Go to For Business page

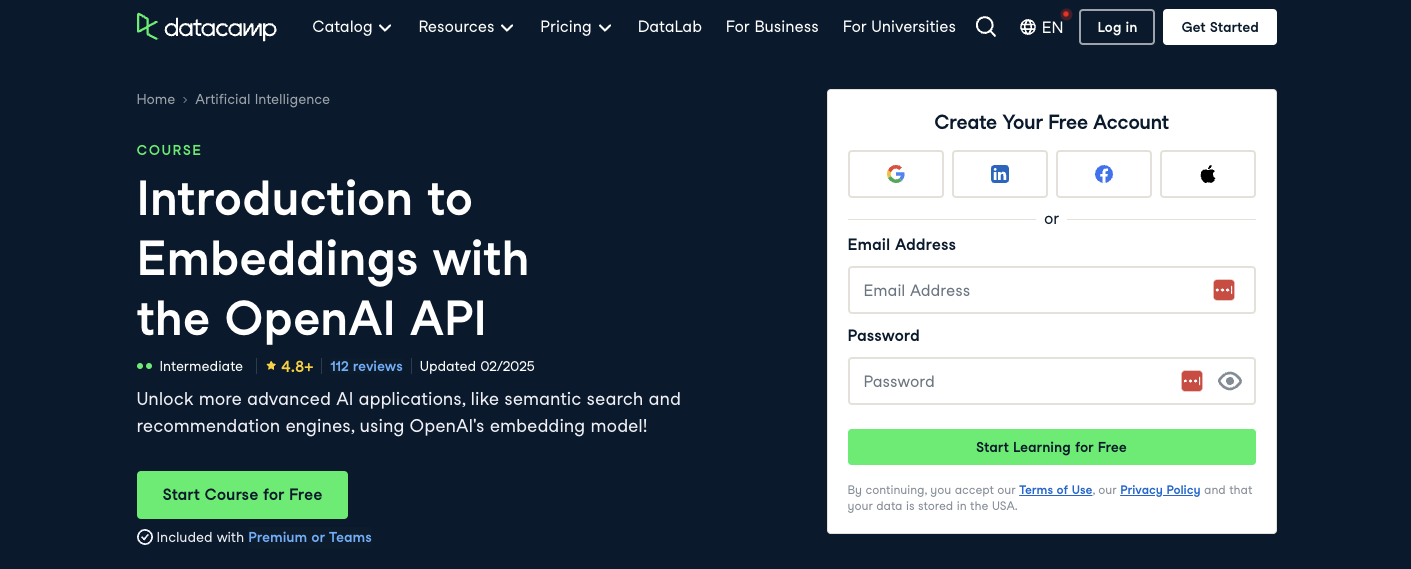(772, 27)
